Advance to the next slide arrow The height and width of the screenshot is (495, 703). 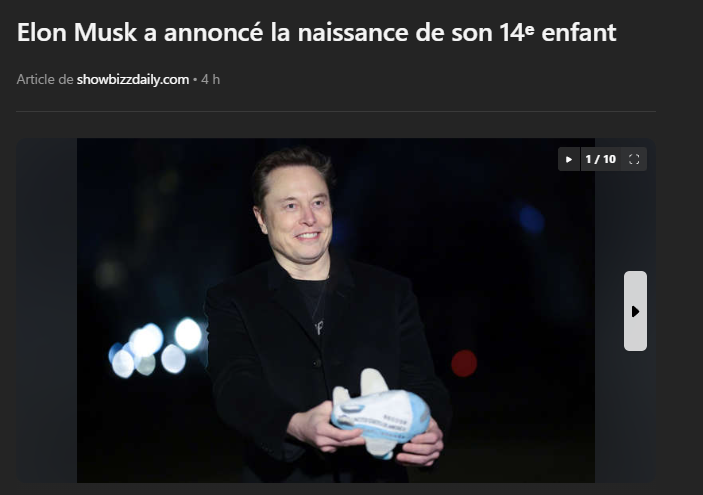(635, 311)
